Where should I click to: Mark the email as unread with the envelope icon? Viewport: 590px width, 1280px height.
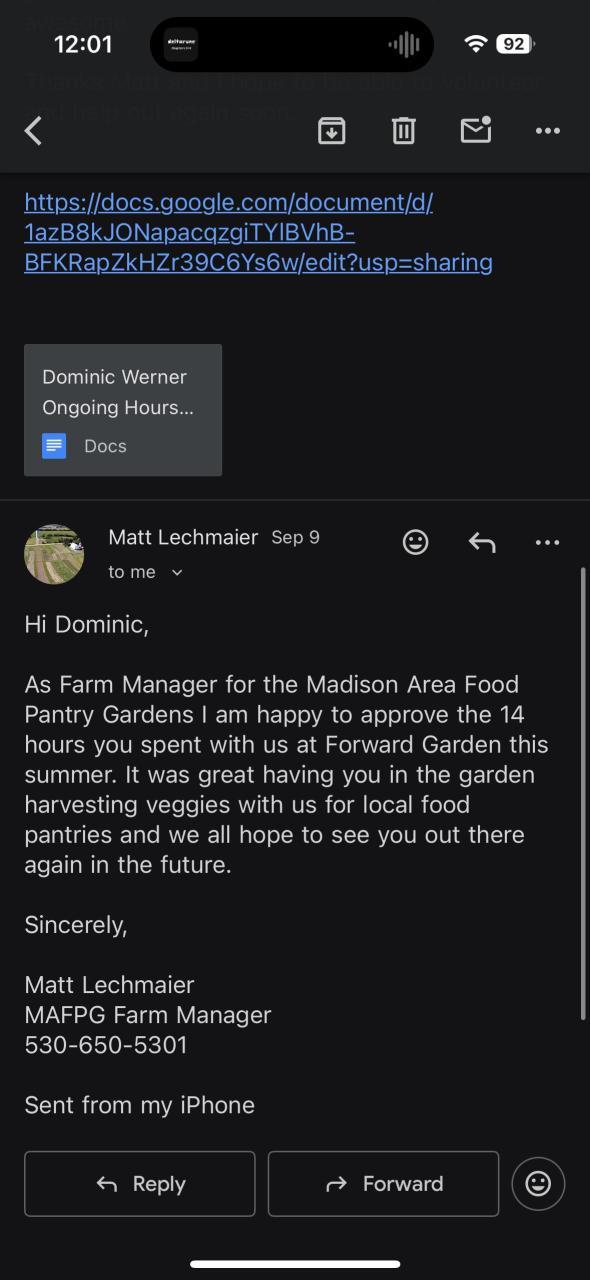[476, 130]
